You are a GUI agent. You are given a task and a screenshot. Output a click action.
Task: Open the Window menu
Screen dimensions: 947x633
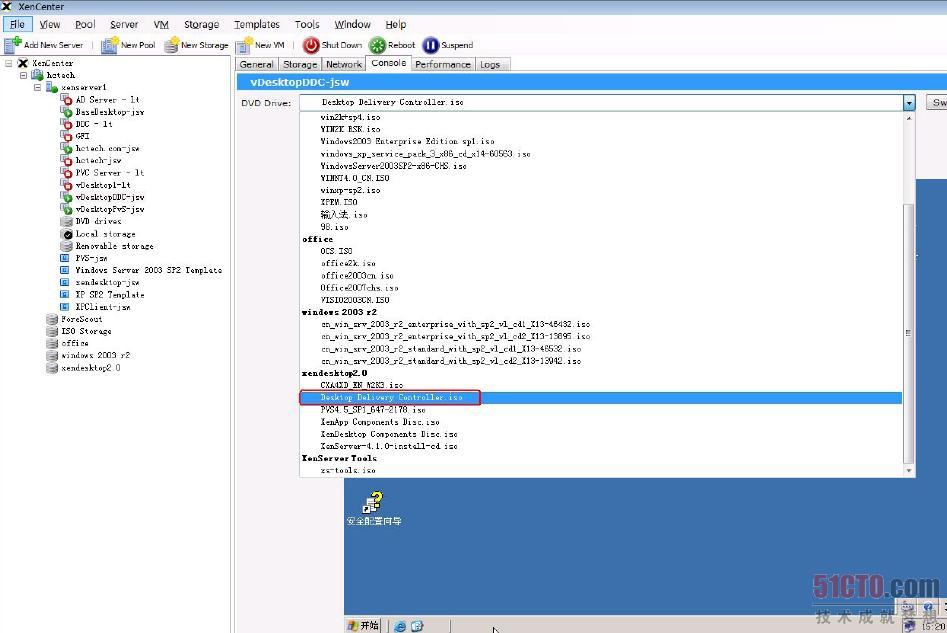pos(352,24)
